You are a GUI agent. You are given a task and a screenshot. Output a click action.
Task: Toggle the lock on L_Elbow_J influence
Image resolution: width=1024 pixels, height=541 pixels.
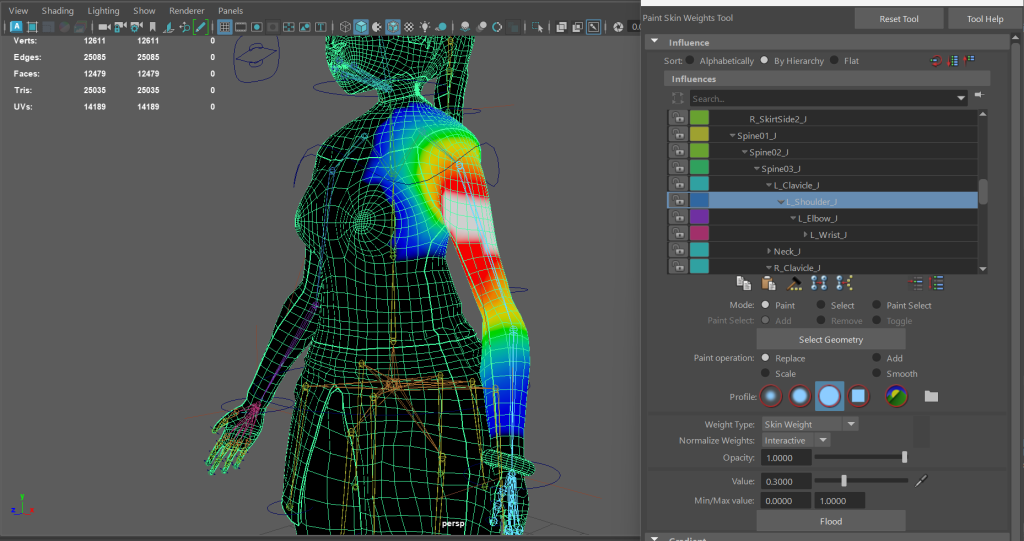pos(677,218)
